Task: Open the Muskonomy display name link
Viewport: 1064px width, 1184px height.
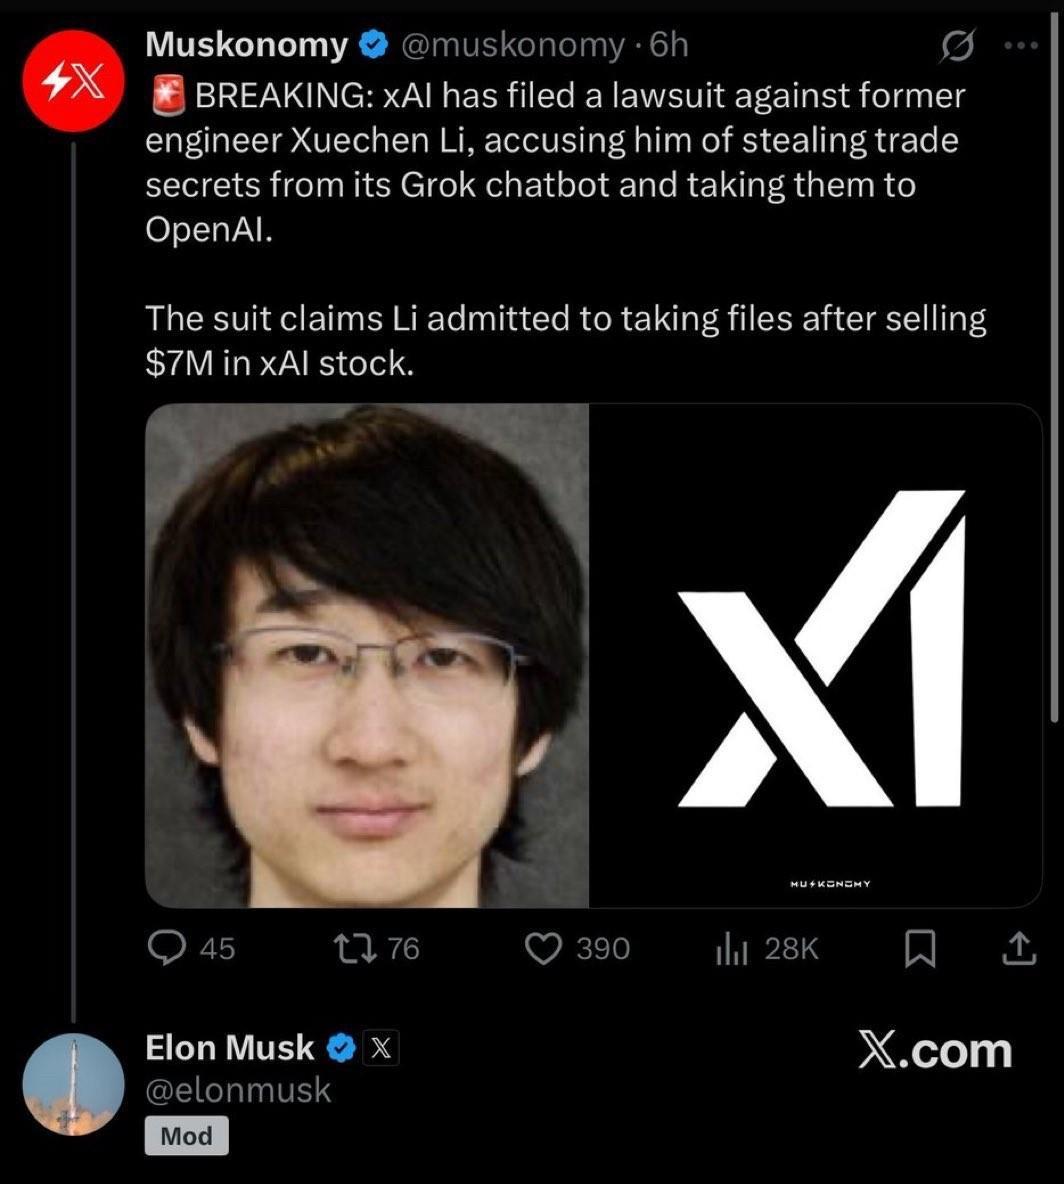Action: tap(247, 45)
